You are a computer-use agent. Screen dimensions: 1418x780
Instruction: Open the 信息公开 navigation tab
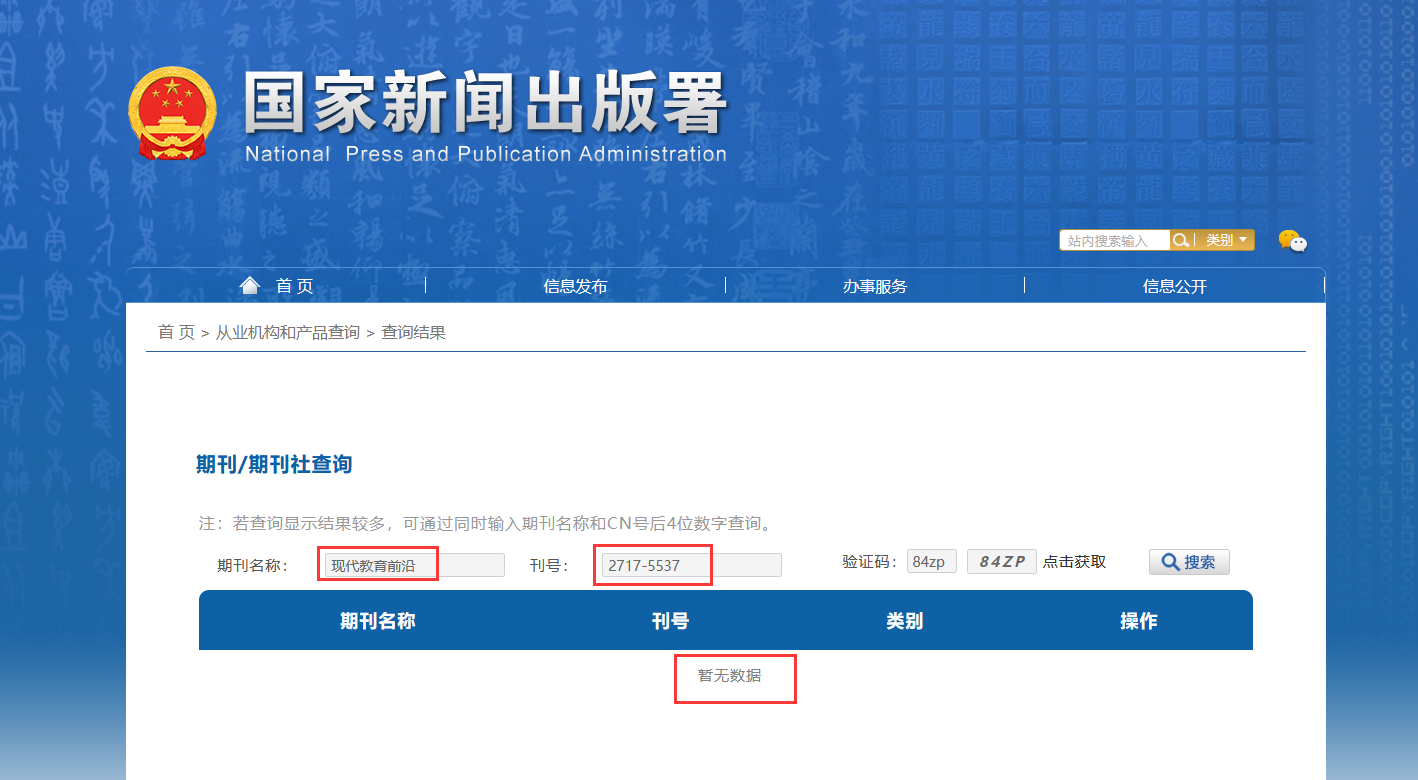pos(1175,286)
